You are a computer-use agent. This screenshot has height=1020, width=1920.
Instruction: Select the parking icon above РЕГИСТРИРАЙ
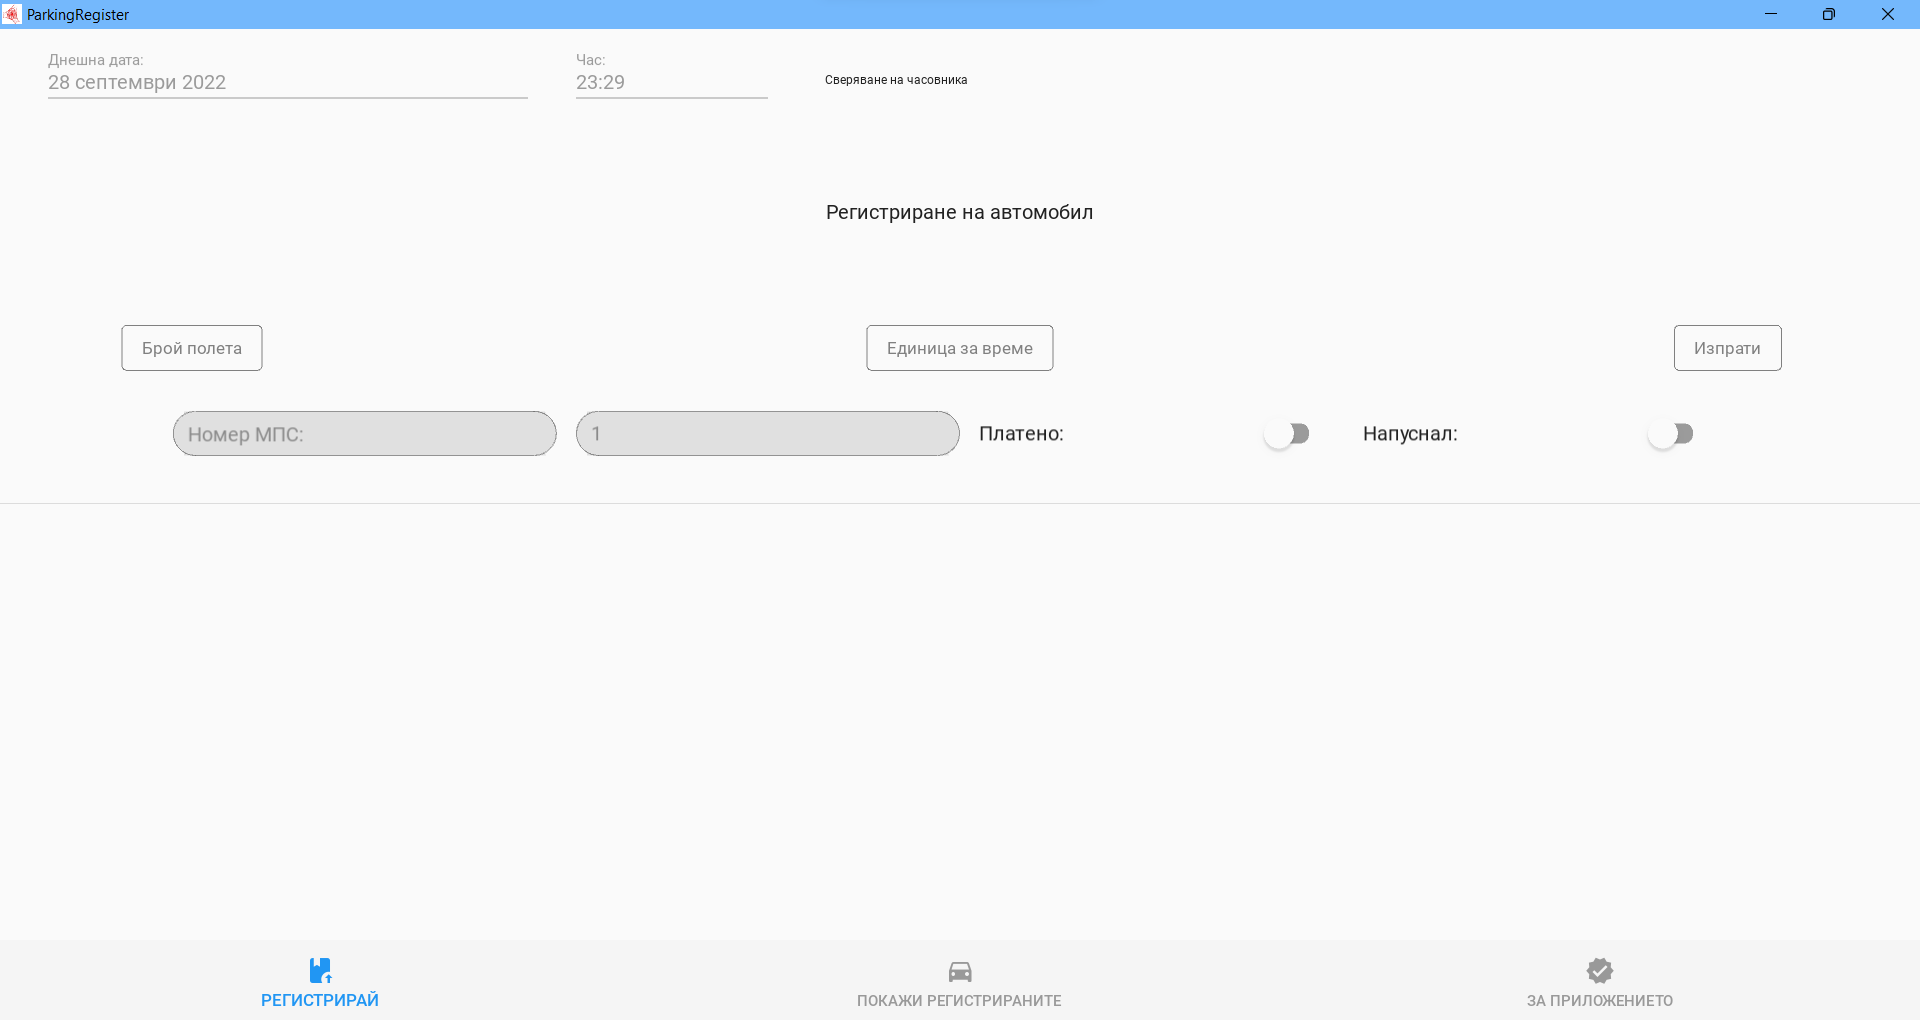click(320, 969)
